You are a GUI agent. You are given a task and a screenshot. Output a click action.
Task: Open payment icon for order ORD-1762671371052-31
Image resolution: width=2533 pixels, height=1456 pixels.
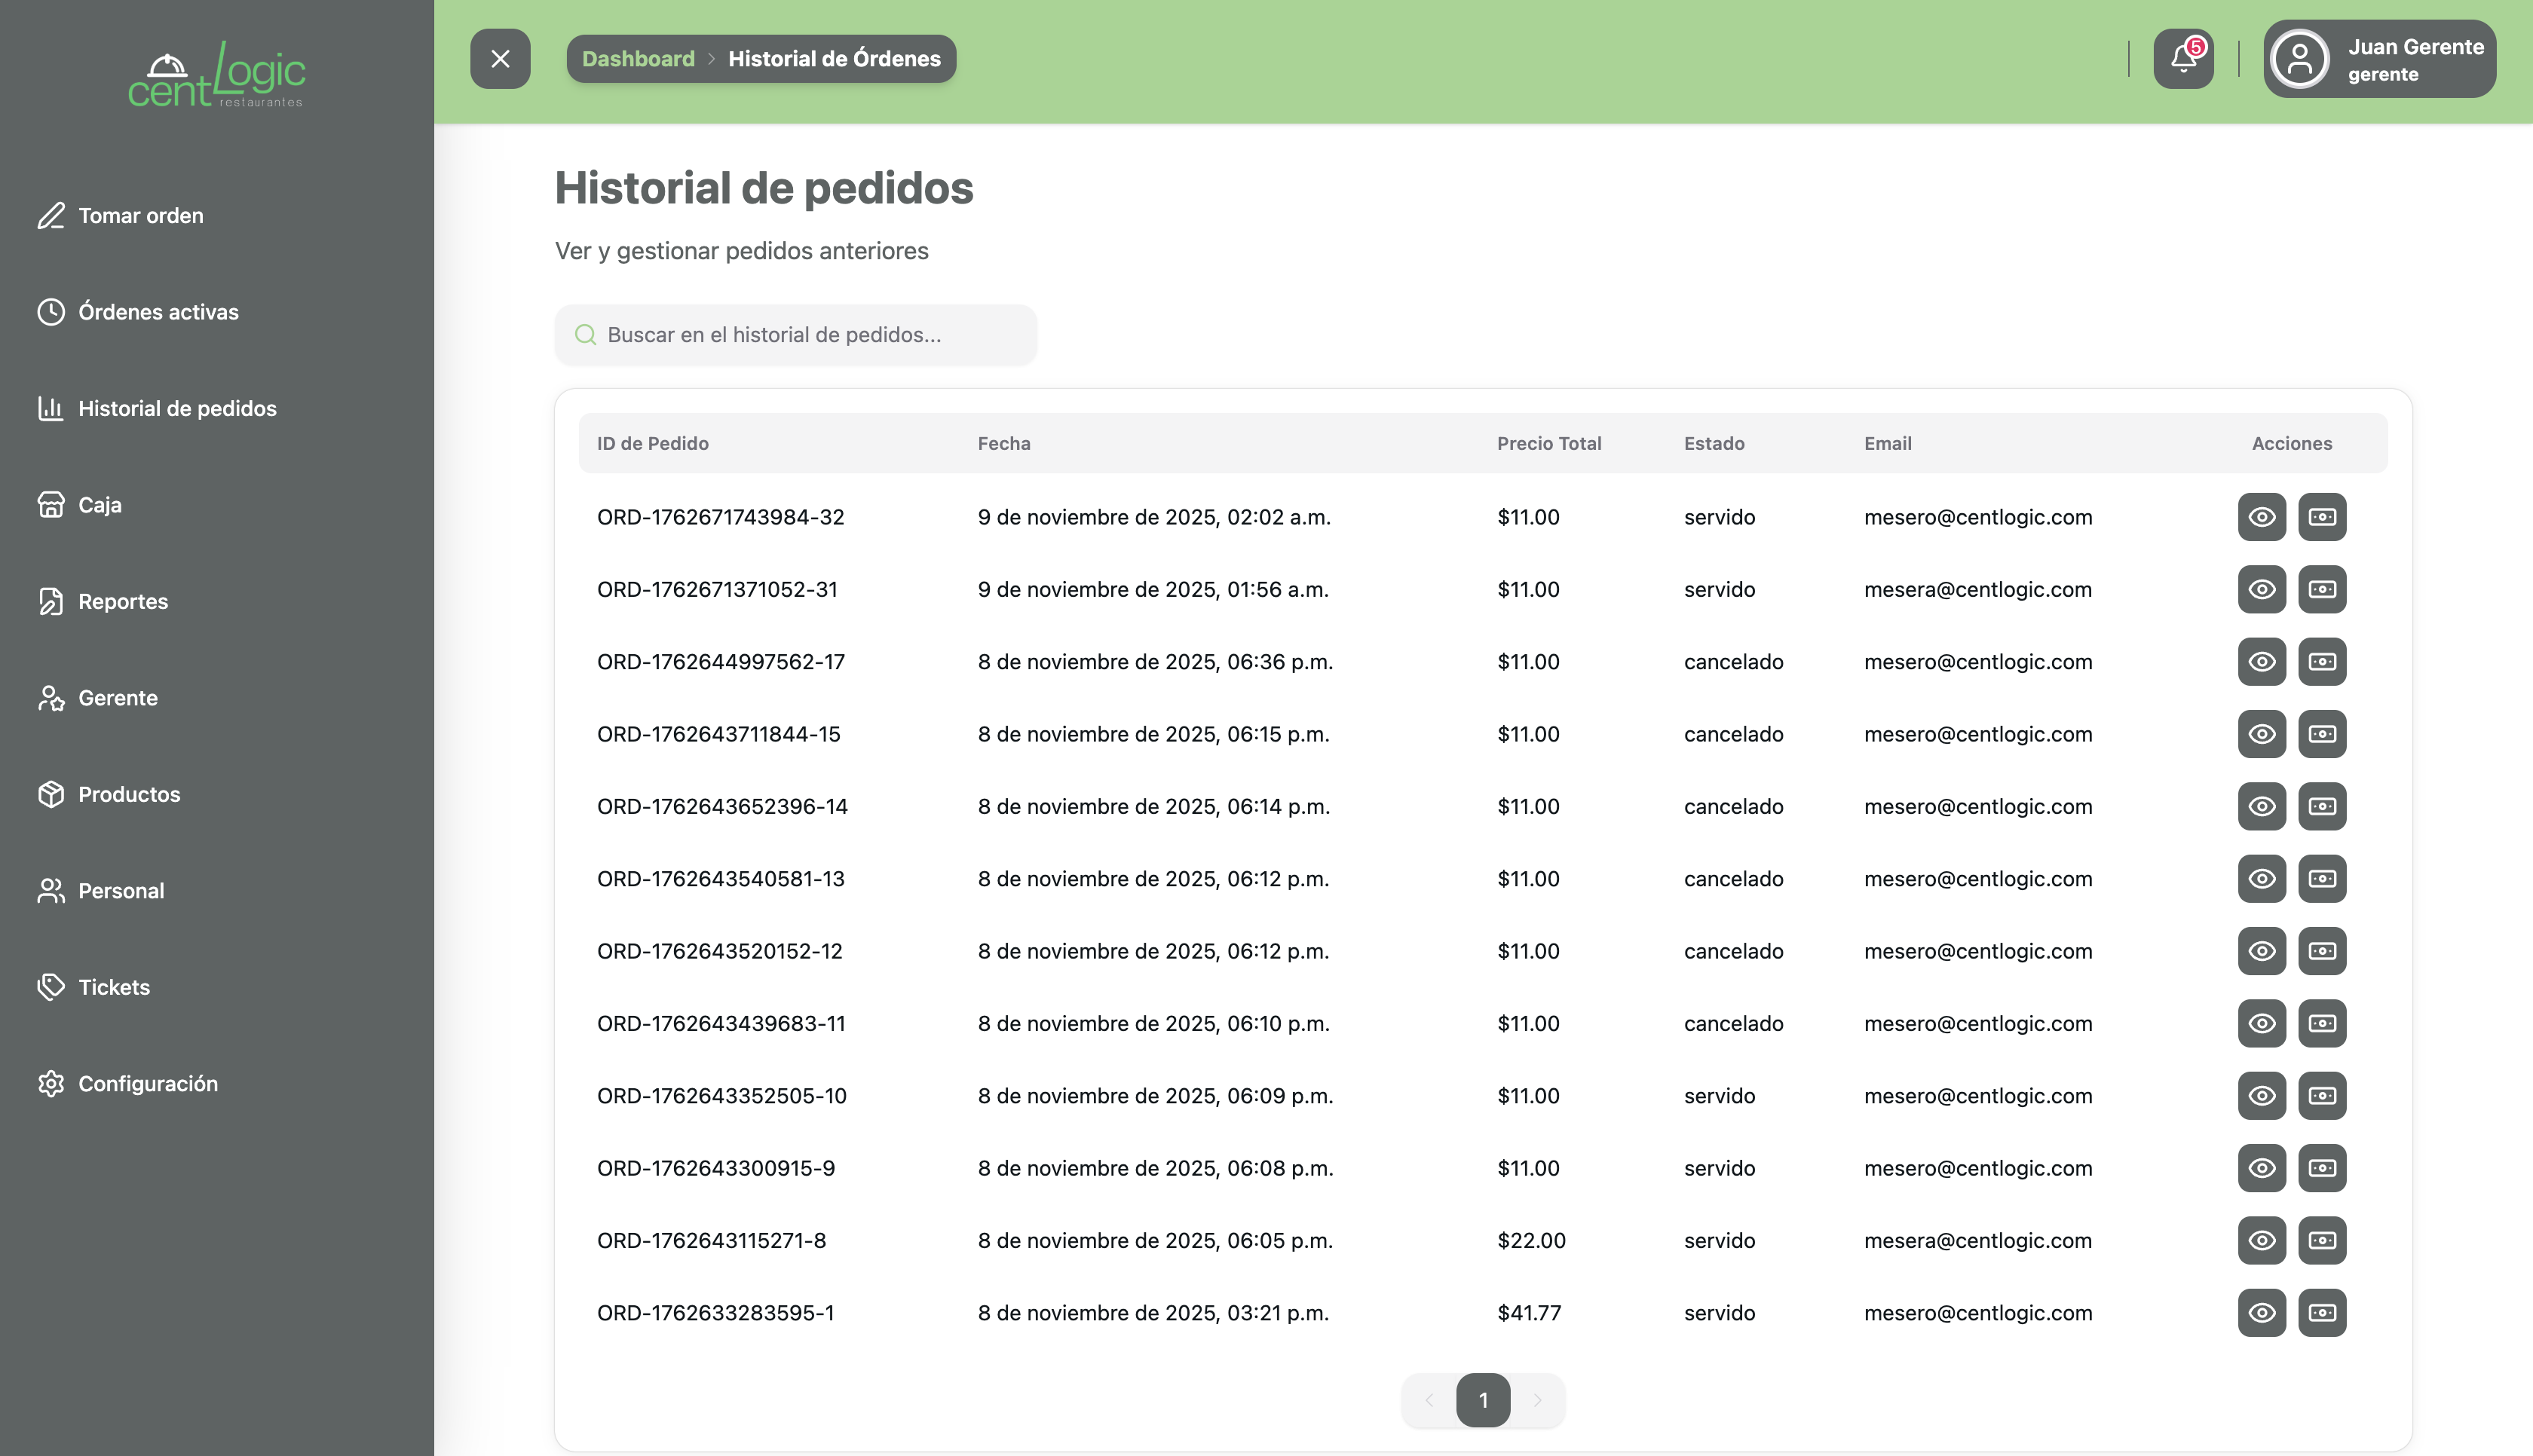tap(2321, 589)
